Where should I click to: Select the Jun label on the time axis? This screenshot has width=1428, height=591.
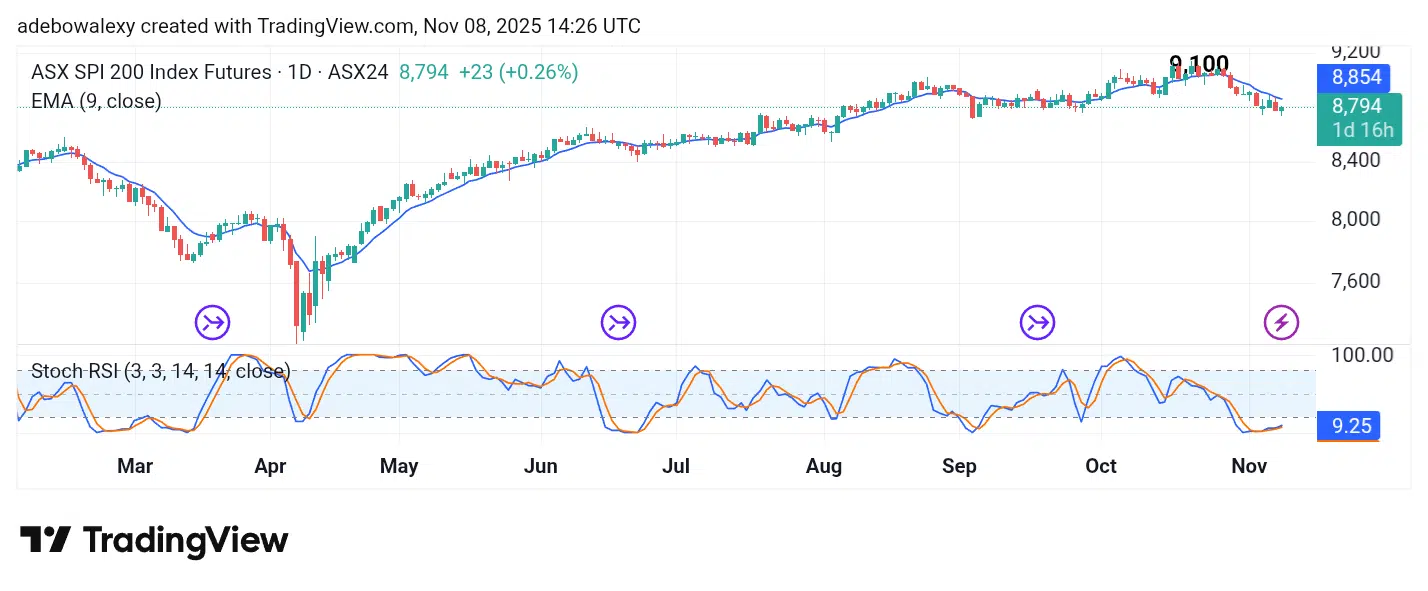tap(541, 466)
